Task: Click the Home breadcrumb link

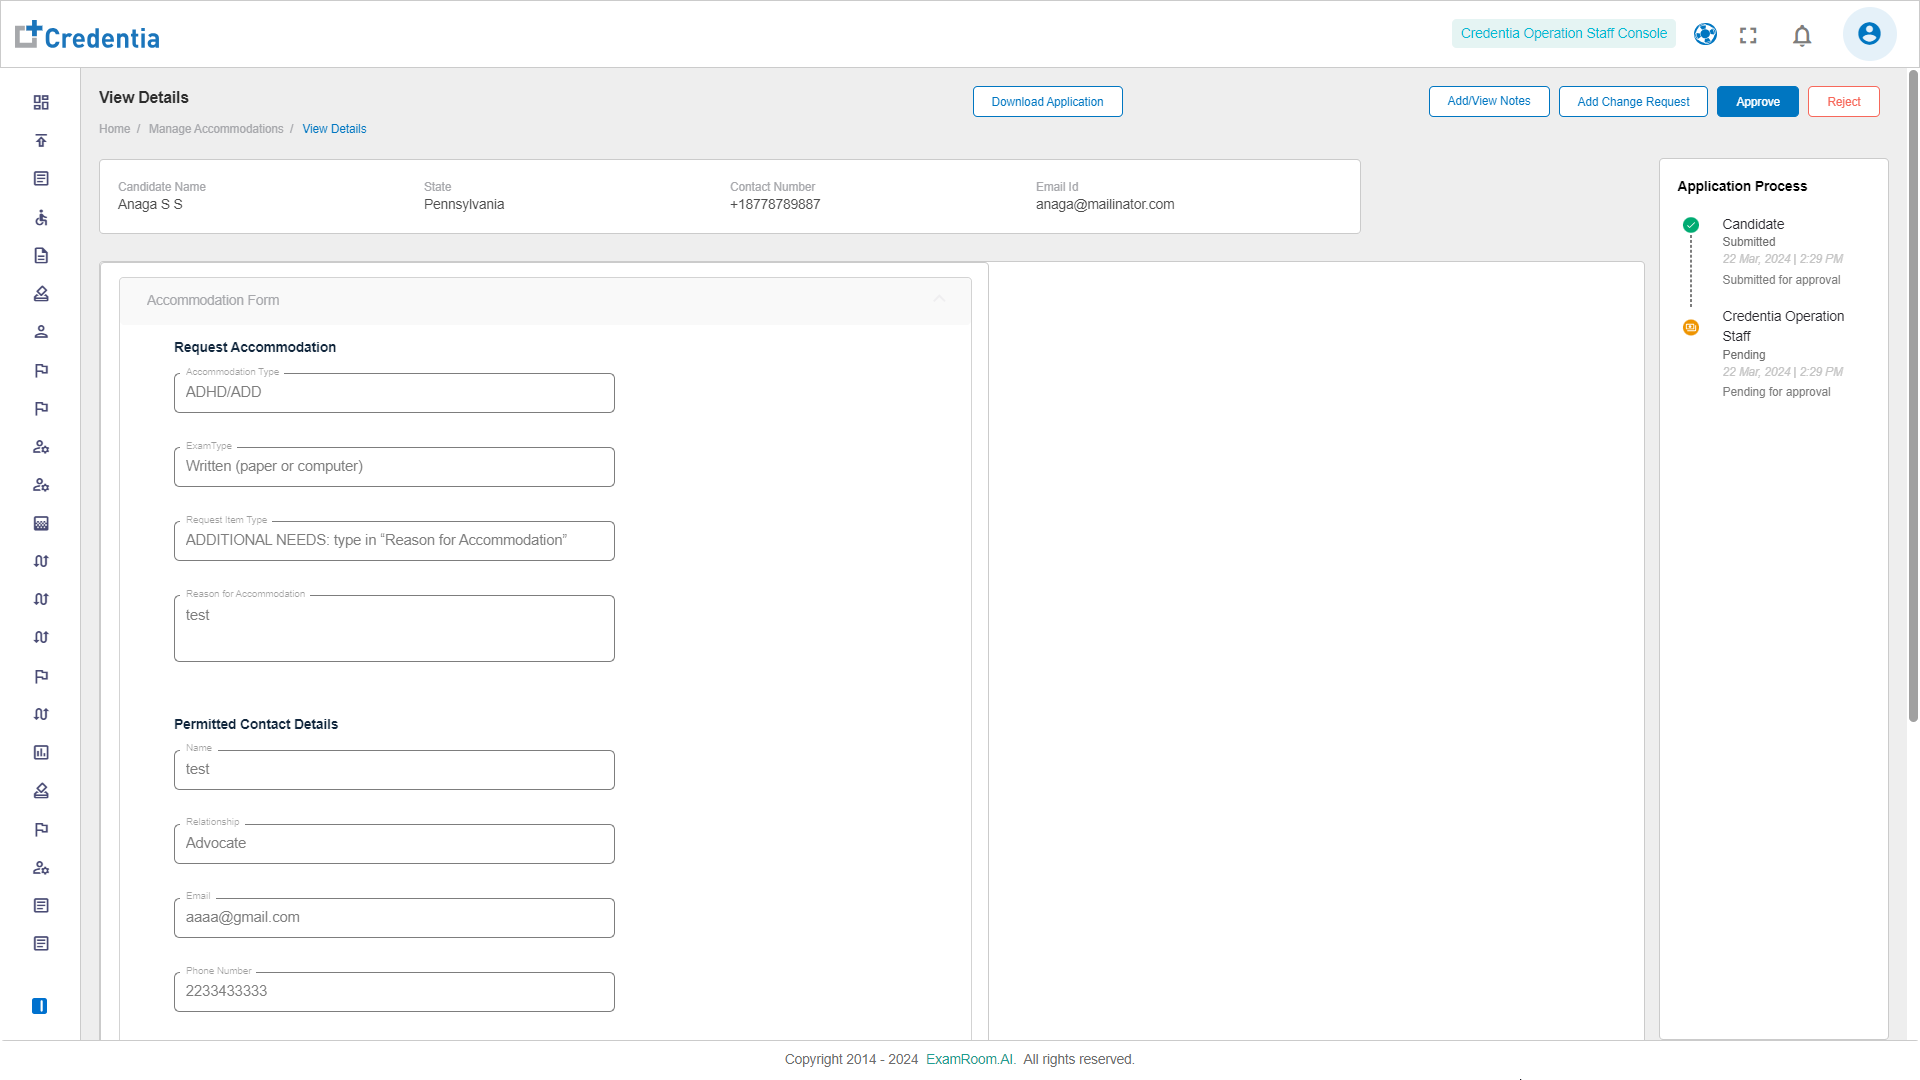Action: [x=114, y=129]
